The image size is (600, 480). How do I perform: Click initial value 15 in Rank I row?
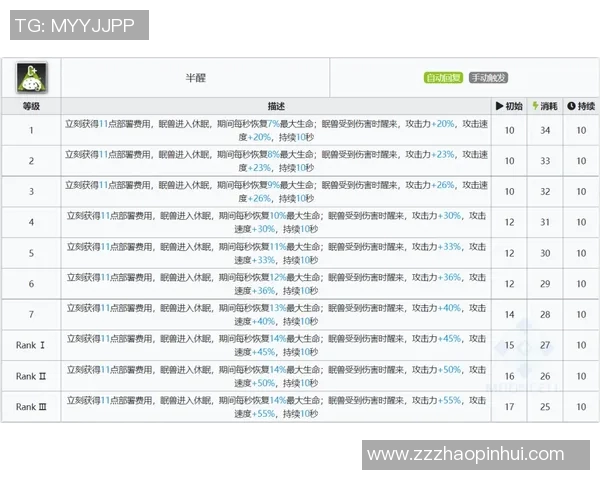509,345
